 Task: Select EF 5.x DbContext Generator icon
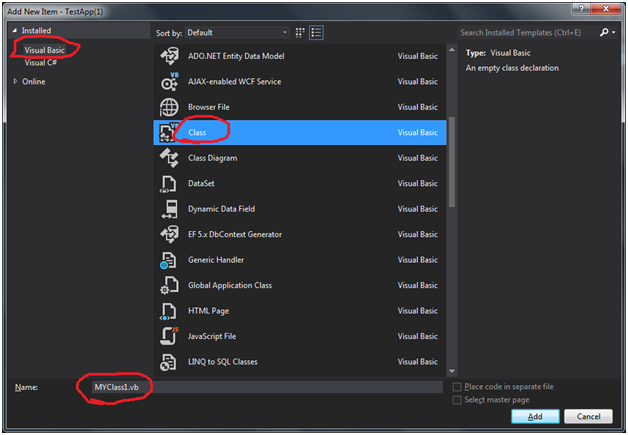pyautogui.click(x=169, y=234)
